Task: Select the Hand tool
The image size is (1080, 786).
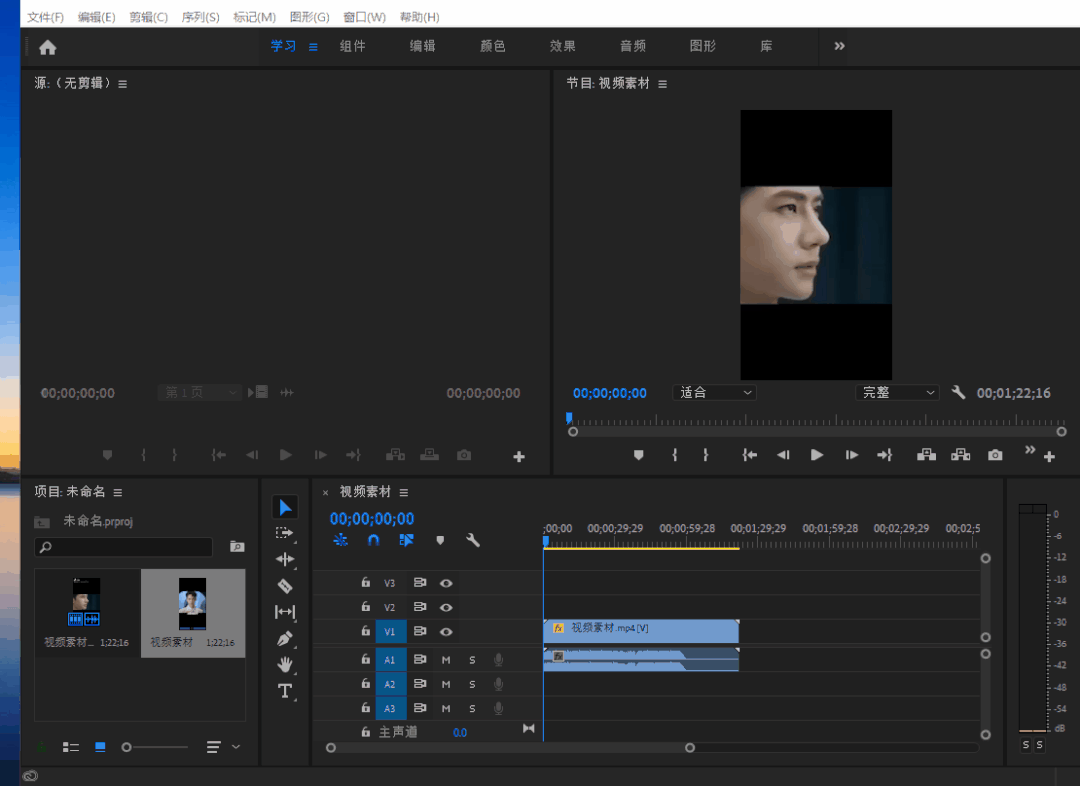Action: tap(285, 664)
